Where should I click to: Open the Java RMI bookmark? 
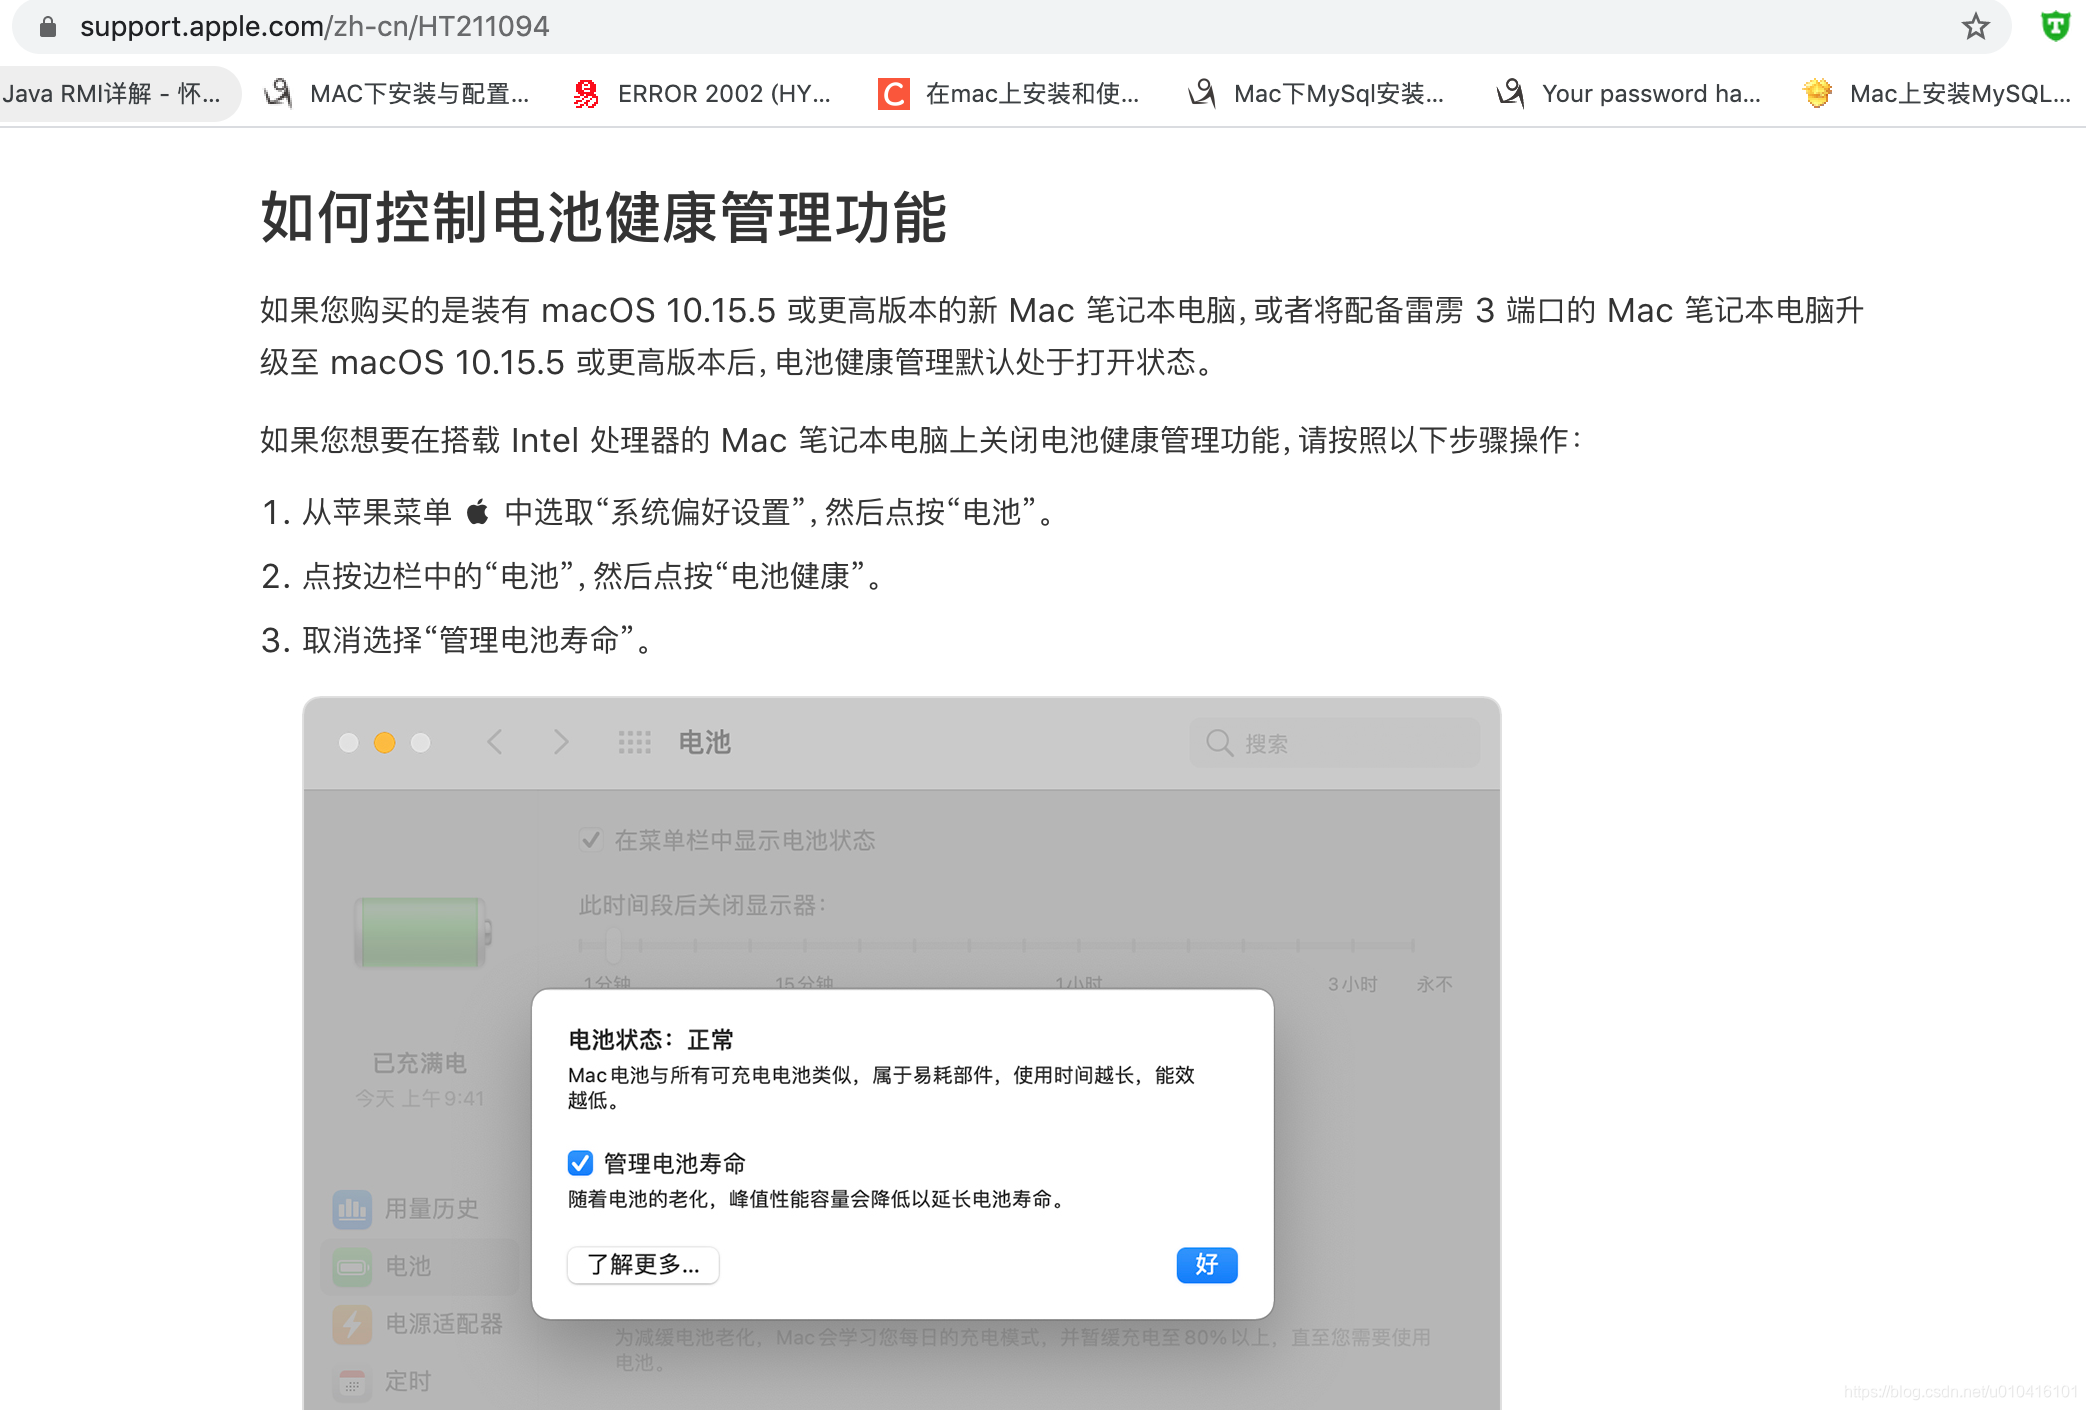[x=110, y=94]
